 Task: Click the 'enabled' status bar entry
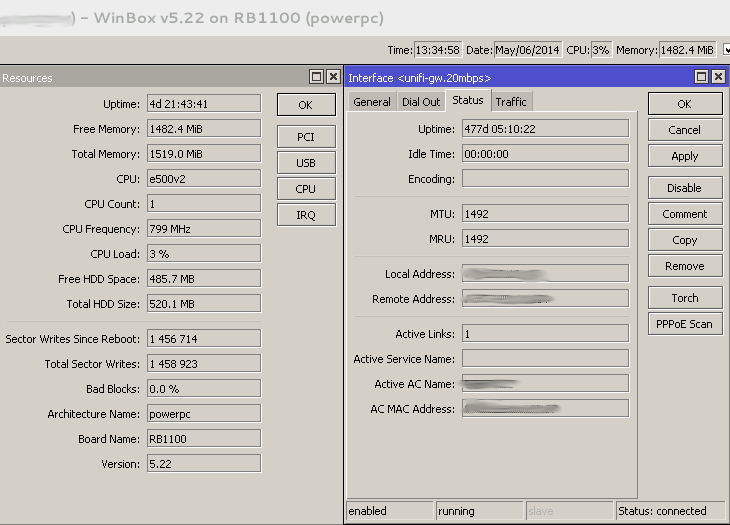click(x=390, y=511)
